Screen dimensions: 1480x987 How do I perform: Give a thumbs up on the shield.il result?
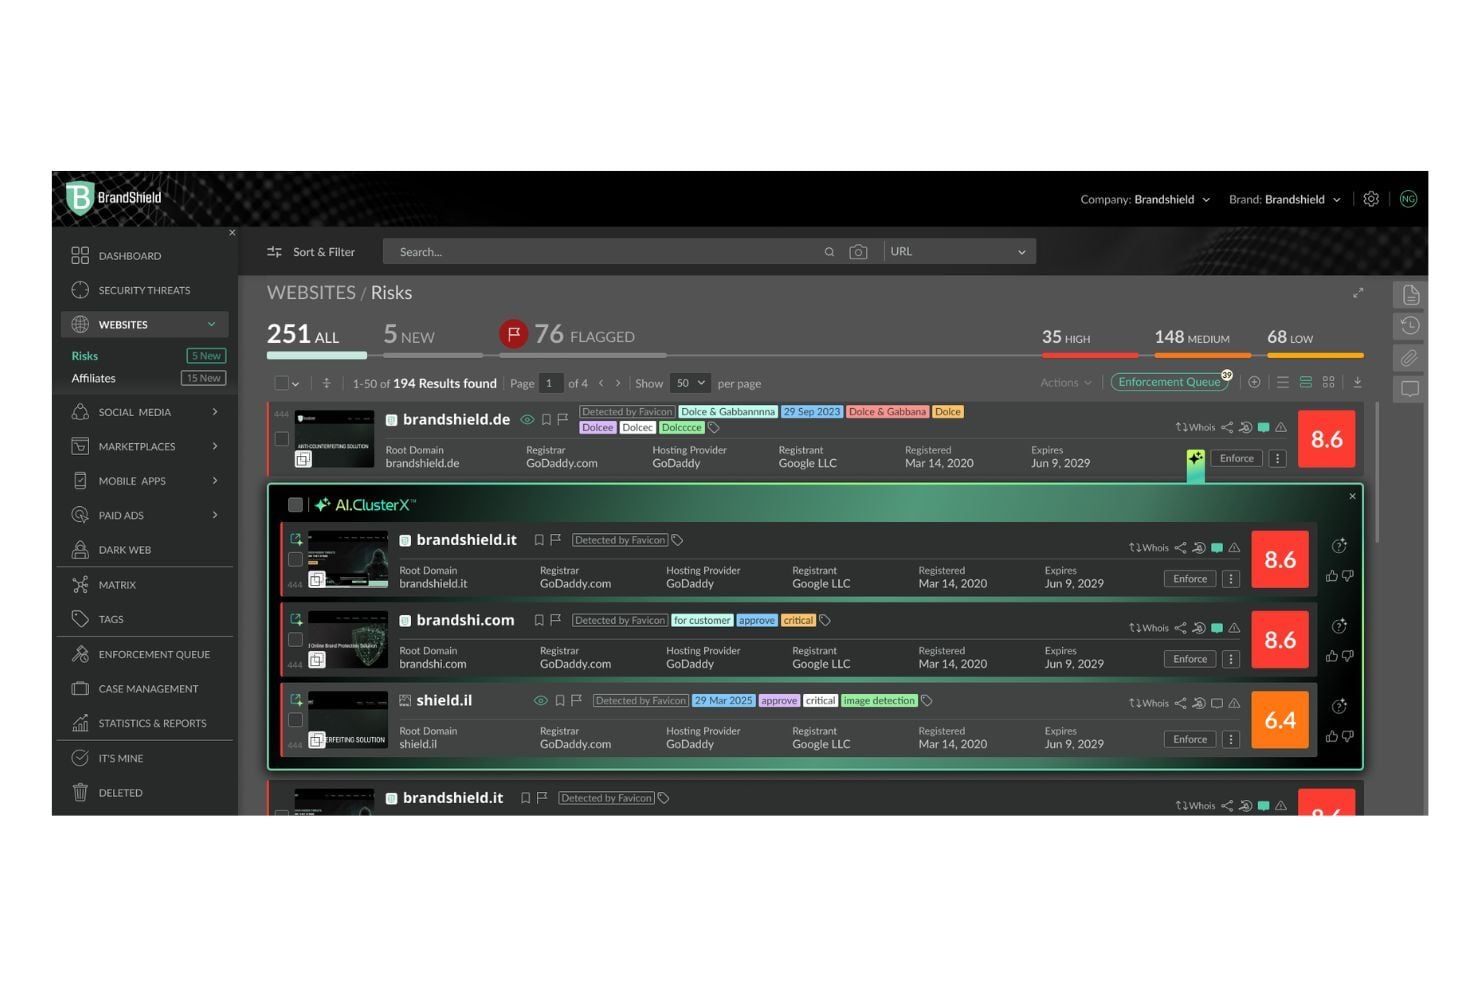click(1331, 736)
